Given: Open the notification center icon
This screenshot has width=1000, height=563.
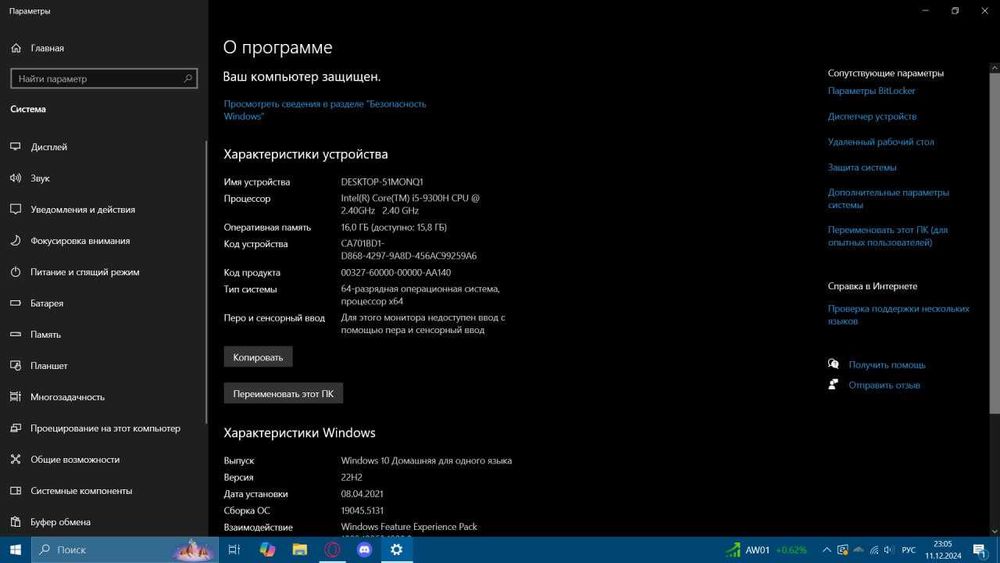Looking at the screenshot, I should click(980, 550).
